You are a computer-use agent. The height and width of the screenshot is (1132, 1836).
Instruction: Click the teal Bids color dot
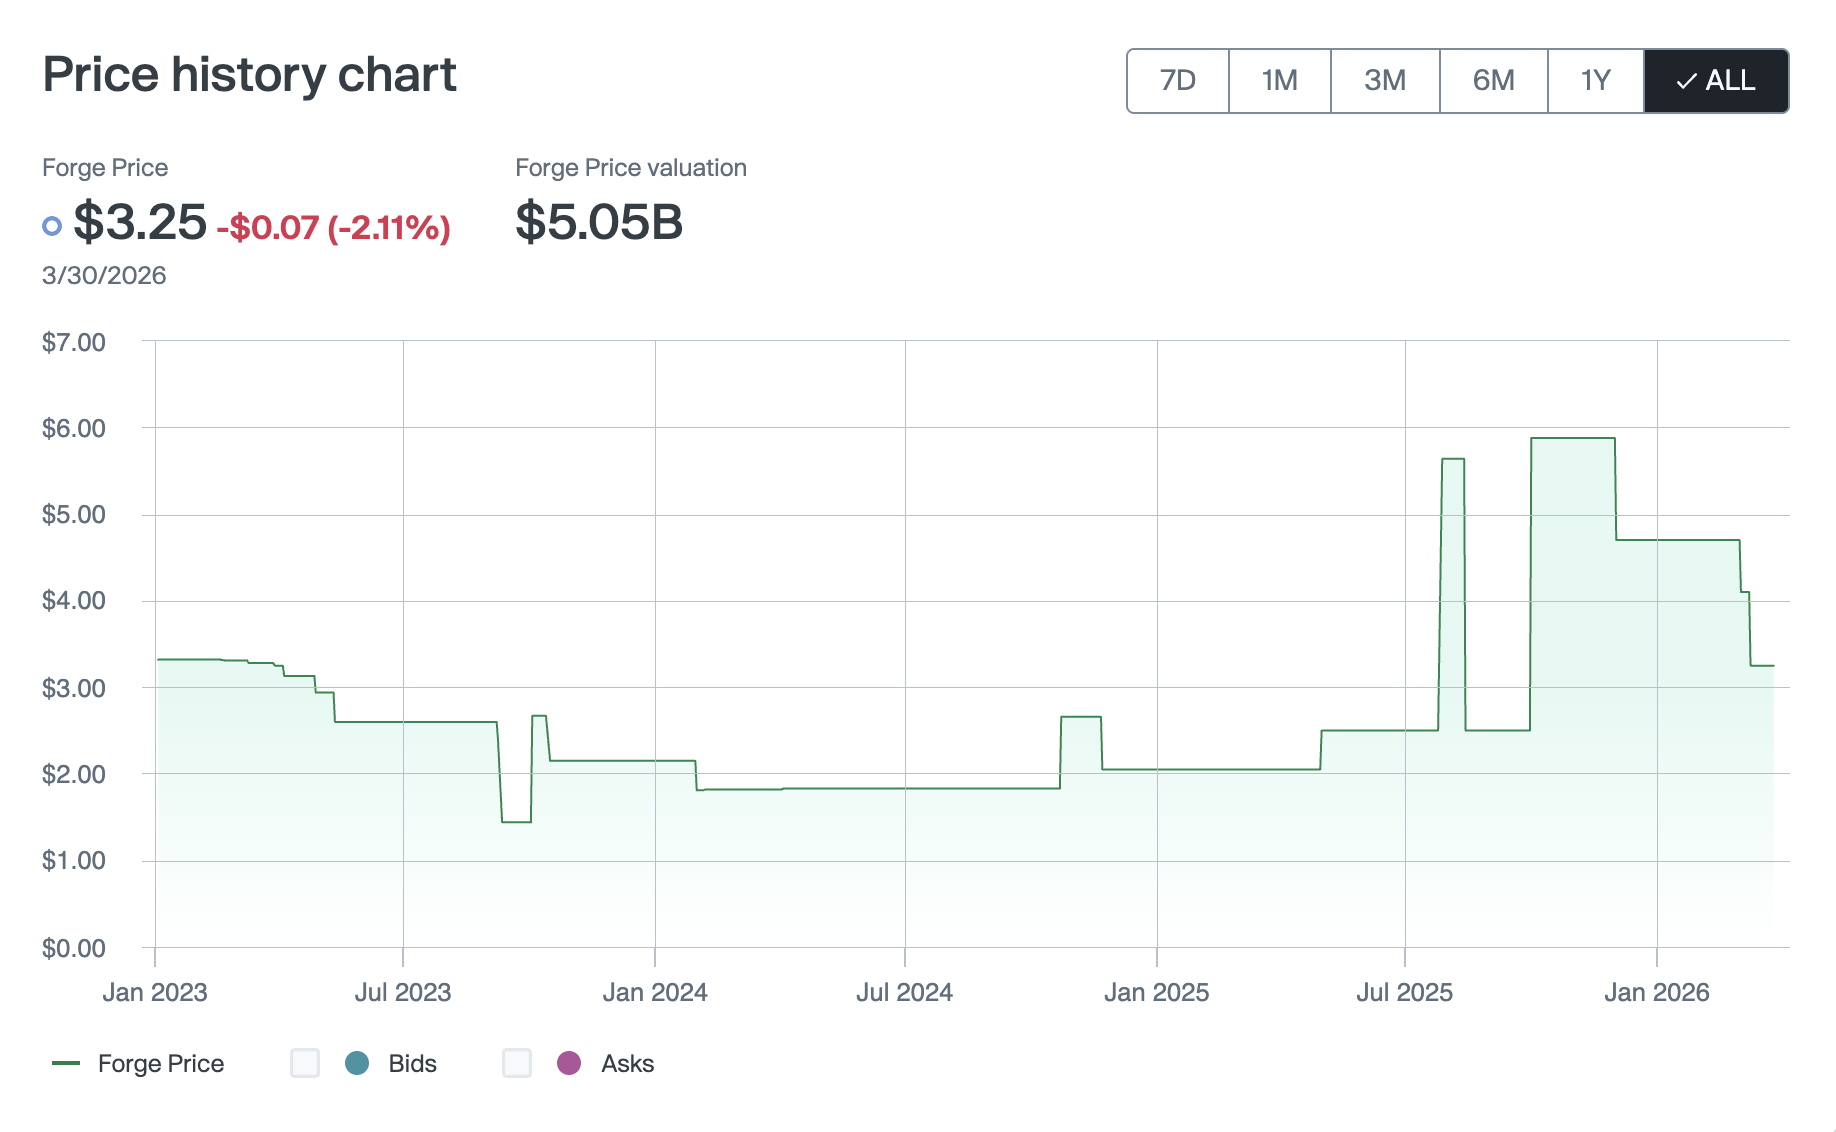point(357,1063)
